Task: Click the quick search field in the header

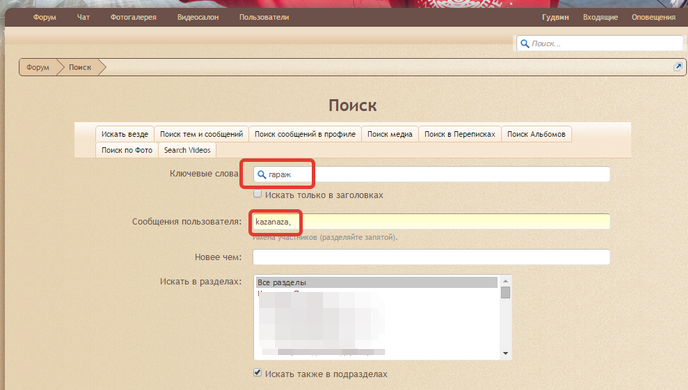Action: tap(600, 43)
